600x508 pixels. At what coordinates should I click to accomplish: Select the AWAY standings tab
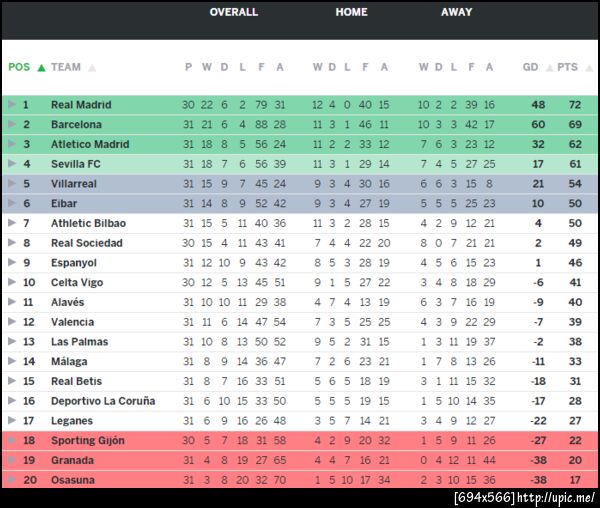click(457, 12)
